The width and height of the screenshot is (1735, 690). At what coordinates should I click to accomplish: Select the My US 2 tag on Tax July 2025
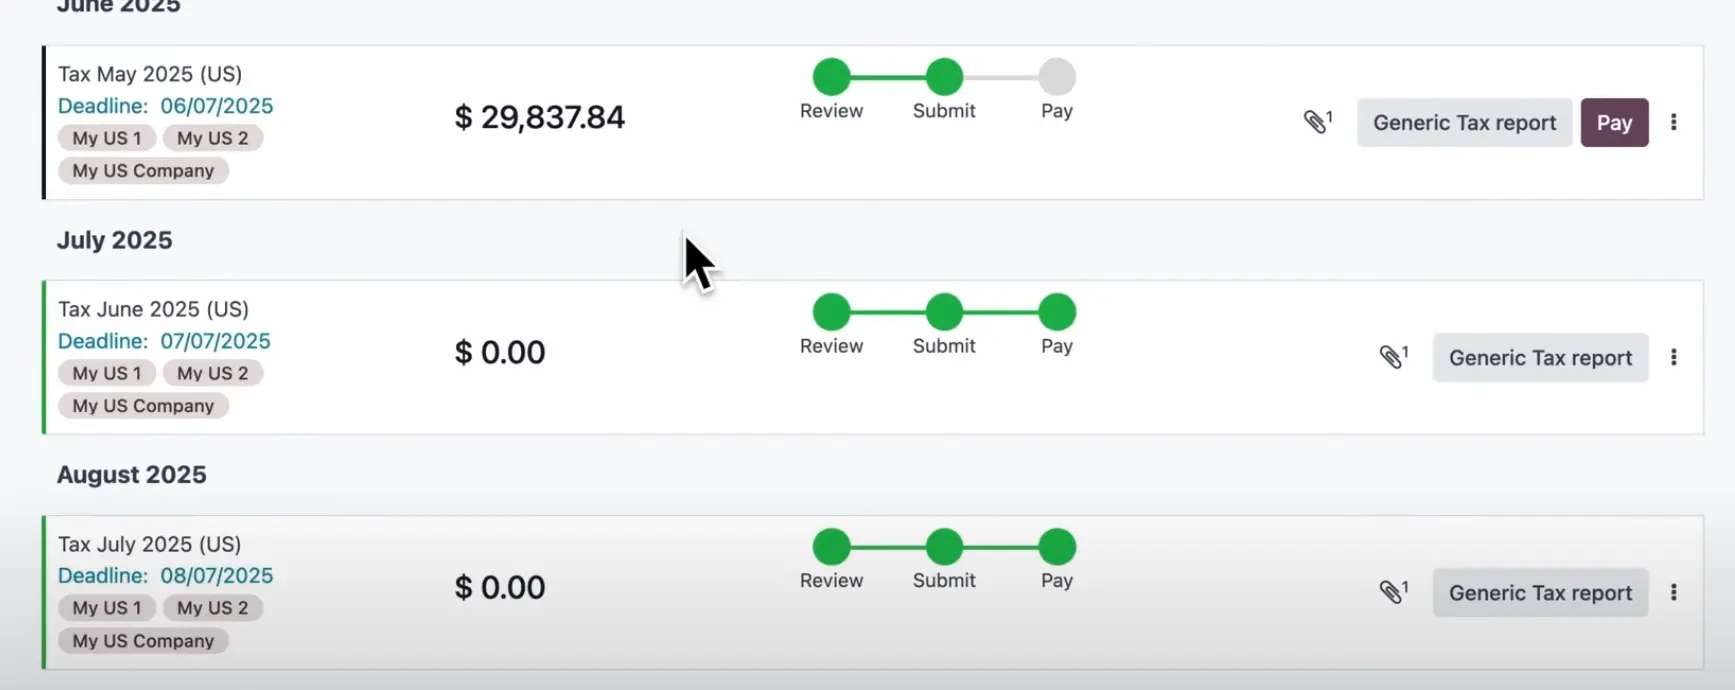213,608
